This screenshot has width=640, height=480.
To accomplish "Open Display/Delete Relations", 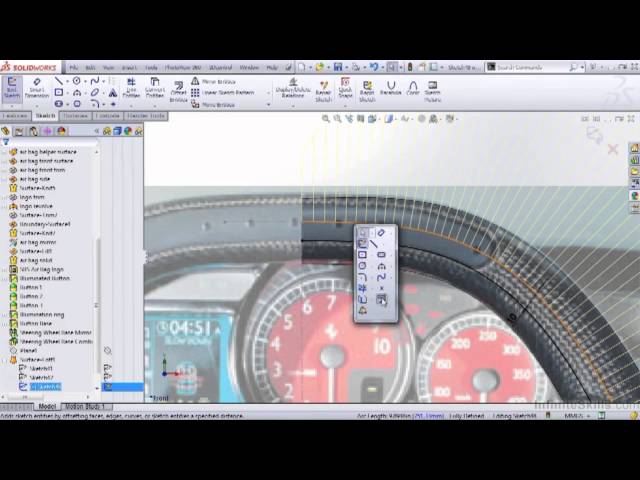I will click(x=293, y=88).
